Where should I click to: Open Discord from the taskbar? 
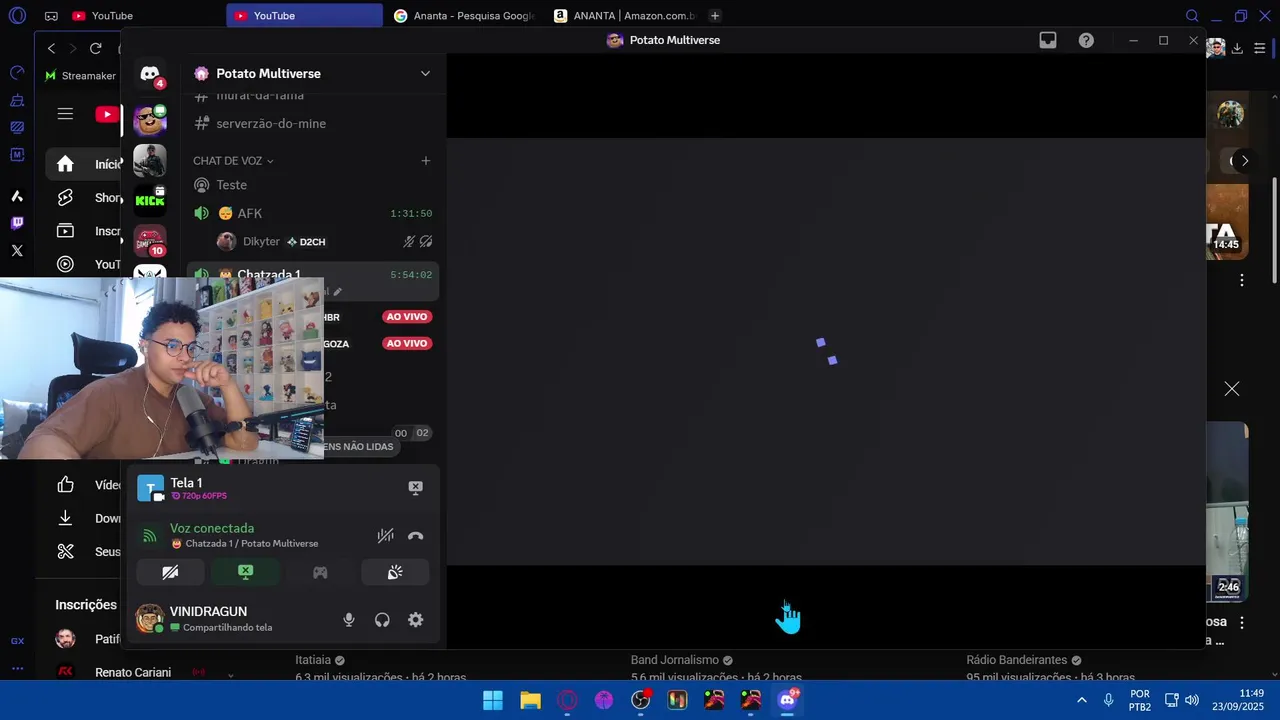tap(788, 700)
